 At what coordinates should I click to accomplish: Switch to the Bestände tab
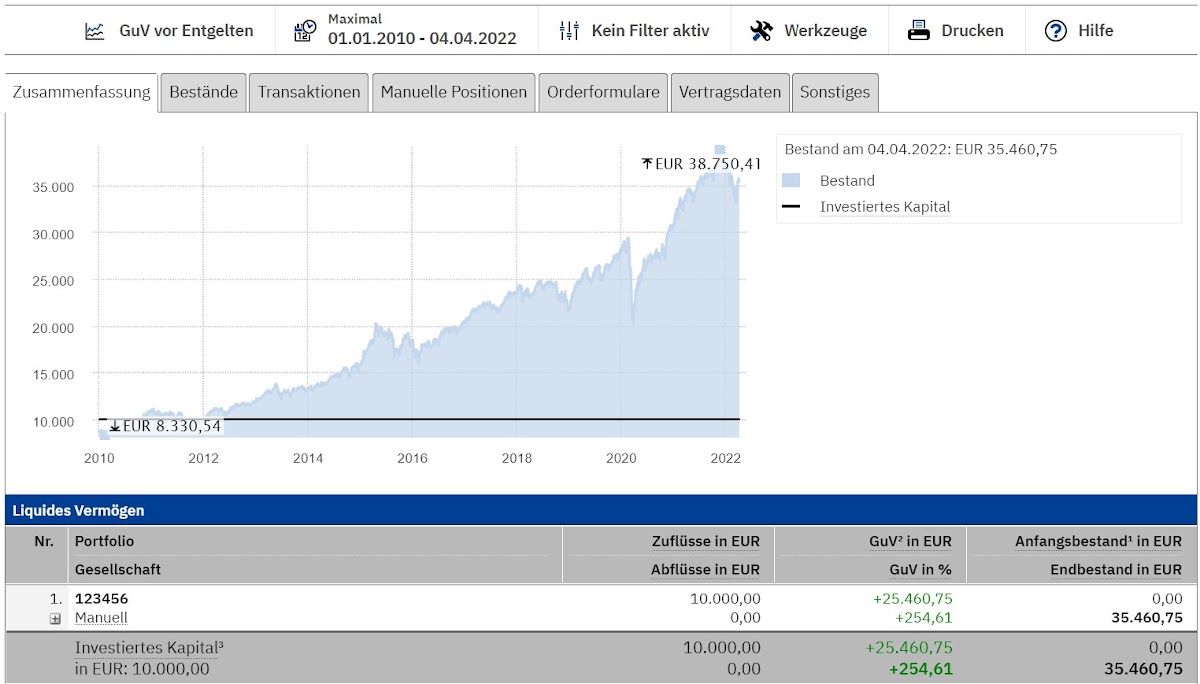204,92
